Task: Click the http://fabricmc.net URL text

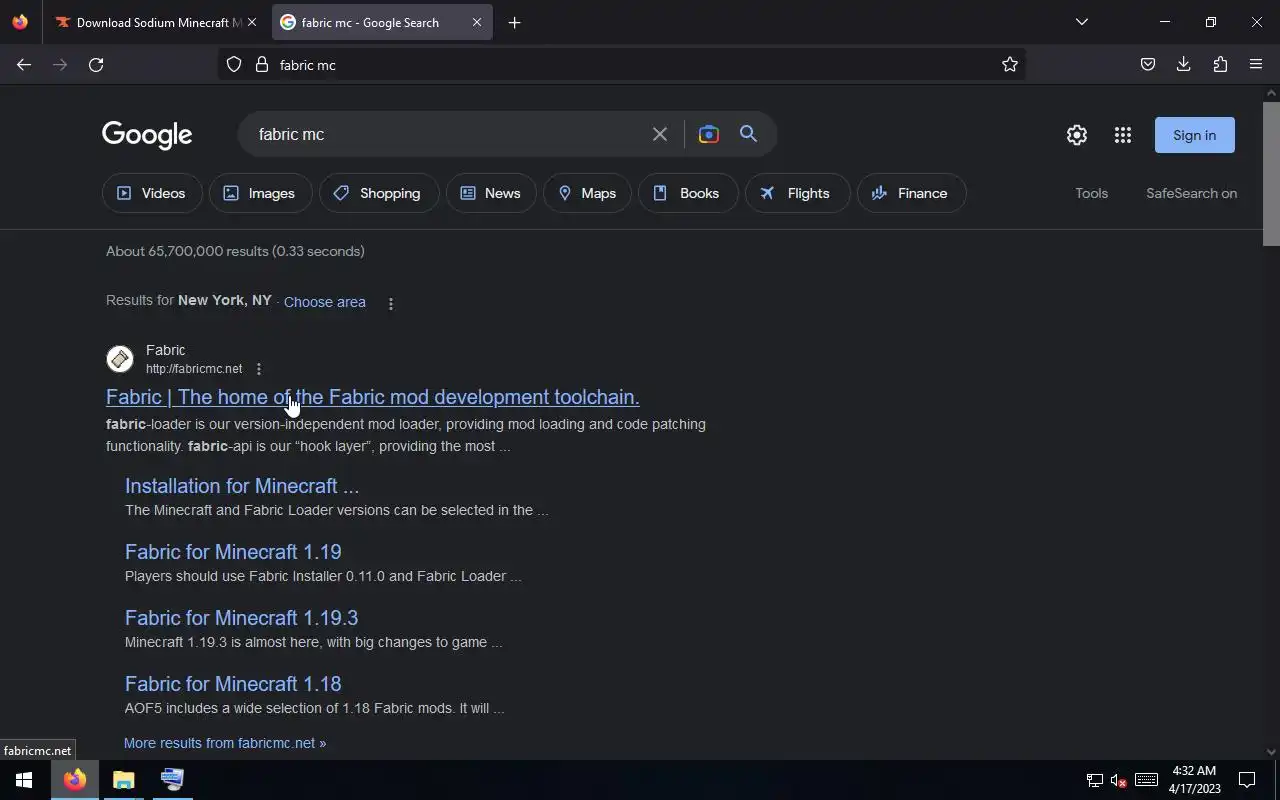Action: click(194, 369)
